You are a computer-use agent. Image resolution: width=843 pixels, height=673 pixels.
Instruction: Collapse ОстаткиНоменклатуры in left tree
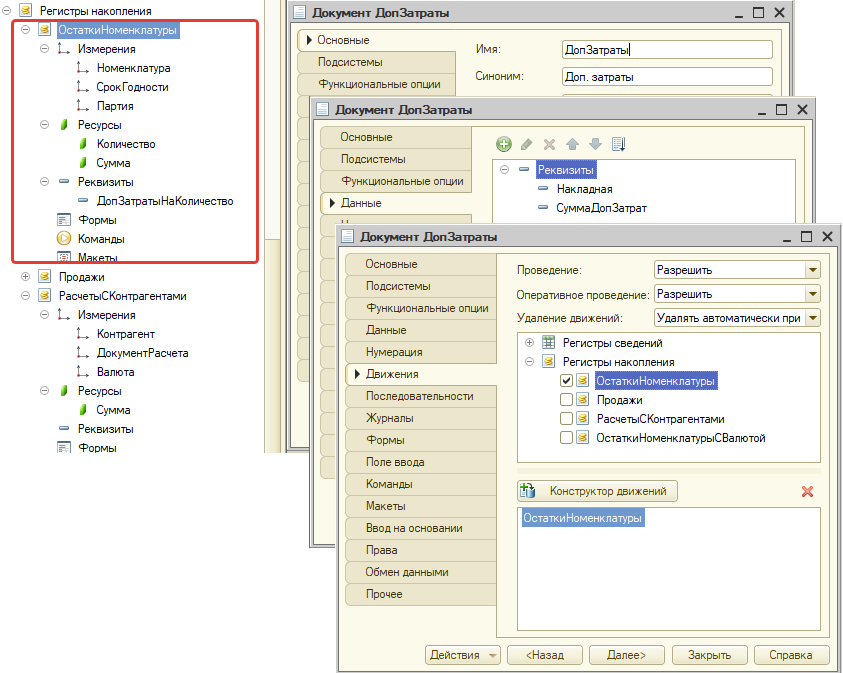pos(25,30)
